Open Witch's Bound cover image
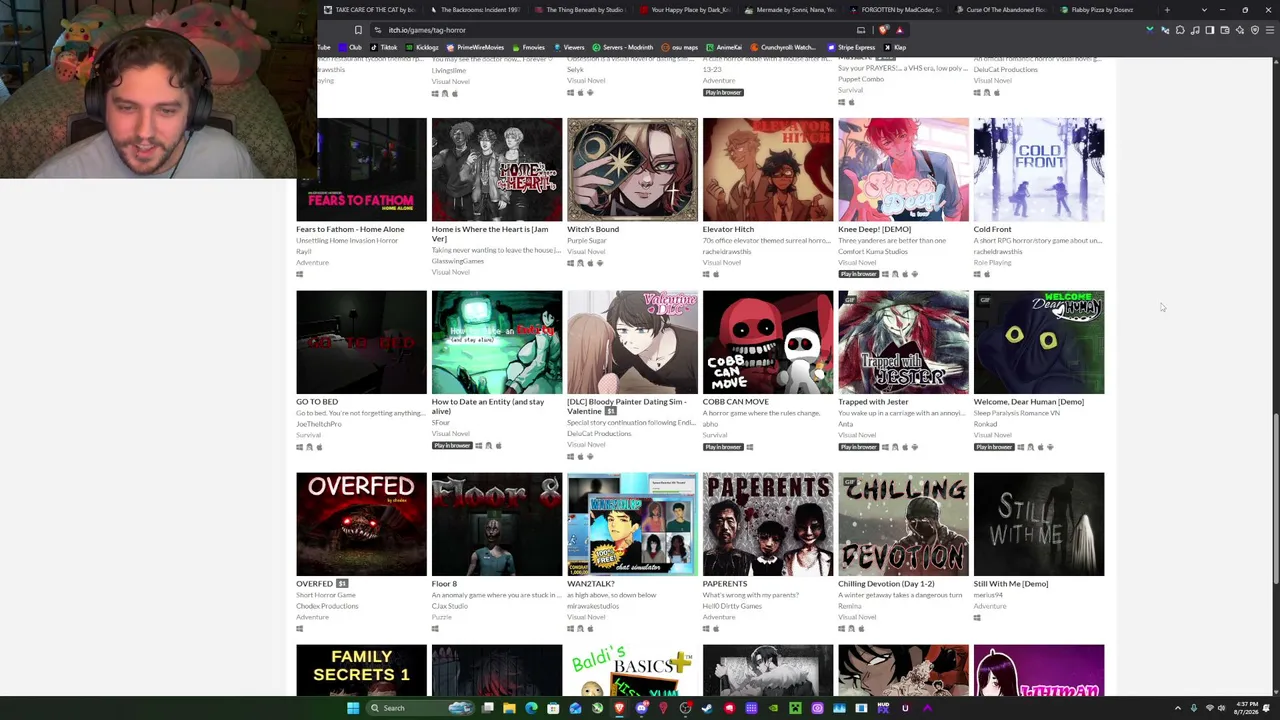 [632, 170]
